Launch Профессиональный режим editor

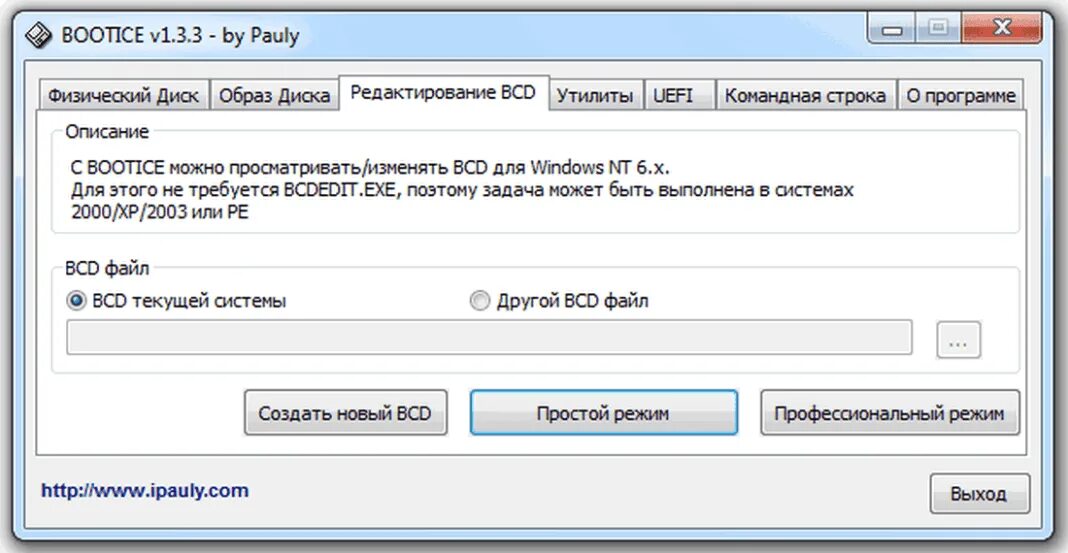890,413
